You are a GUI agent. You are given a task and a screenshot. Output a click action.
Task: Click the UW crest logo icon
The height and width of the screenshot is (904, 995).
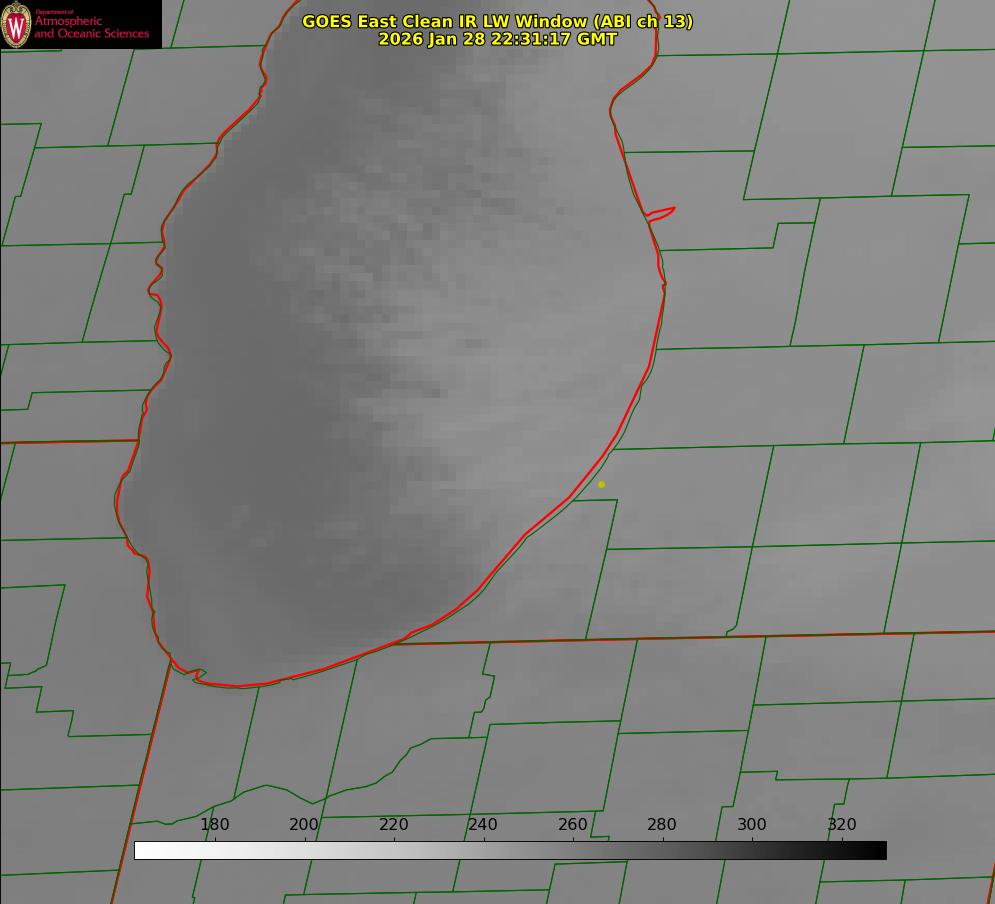[x=17, y=24]
